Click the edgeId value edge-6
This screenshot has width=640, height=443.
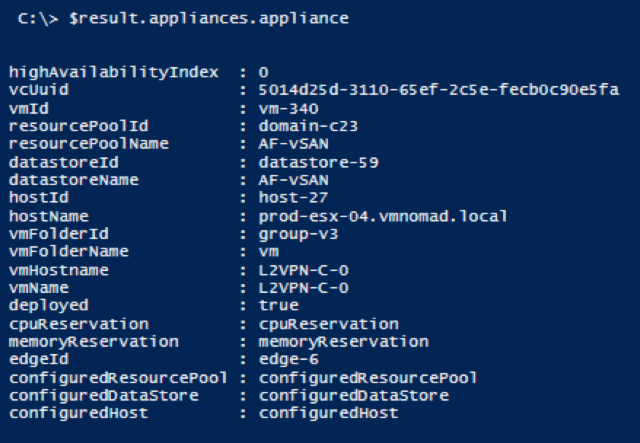coord(289,359)
